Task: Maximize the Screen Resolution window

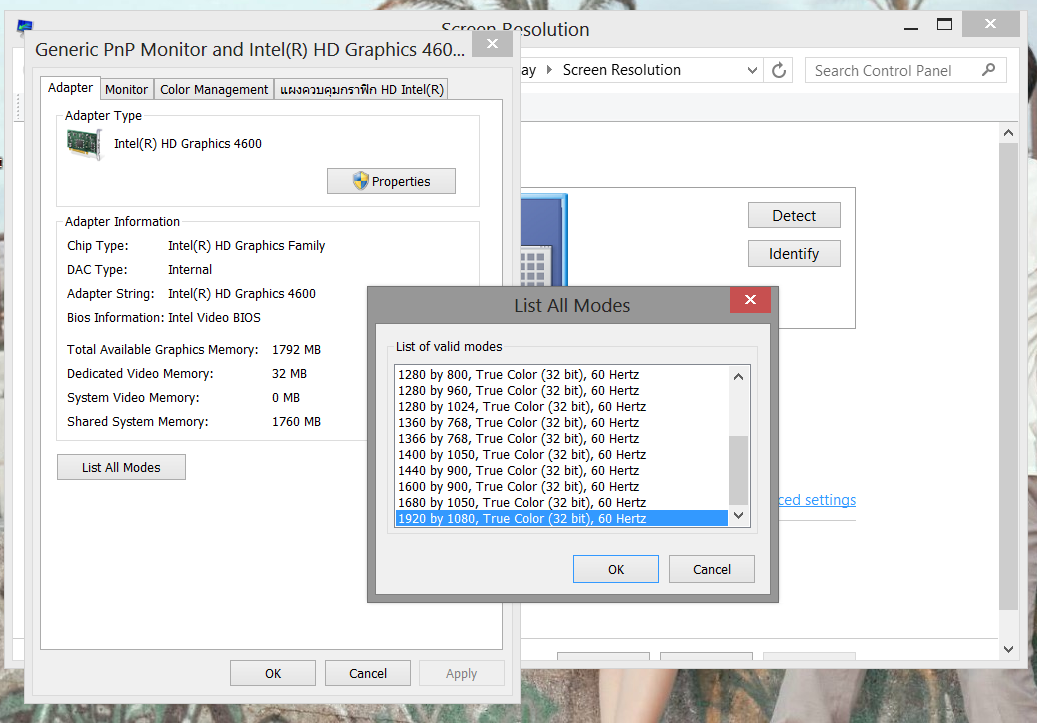Action: 944,24
